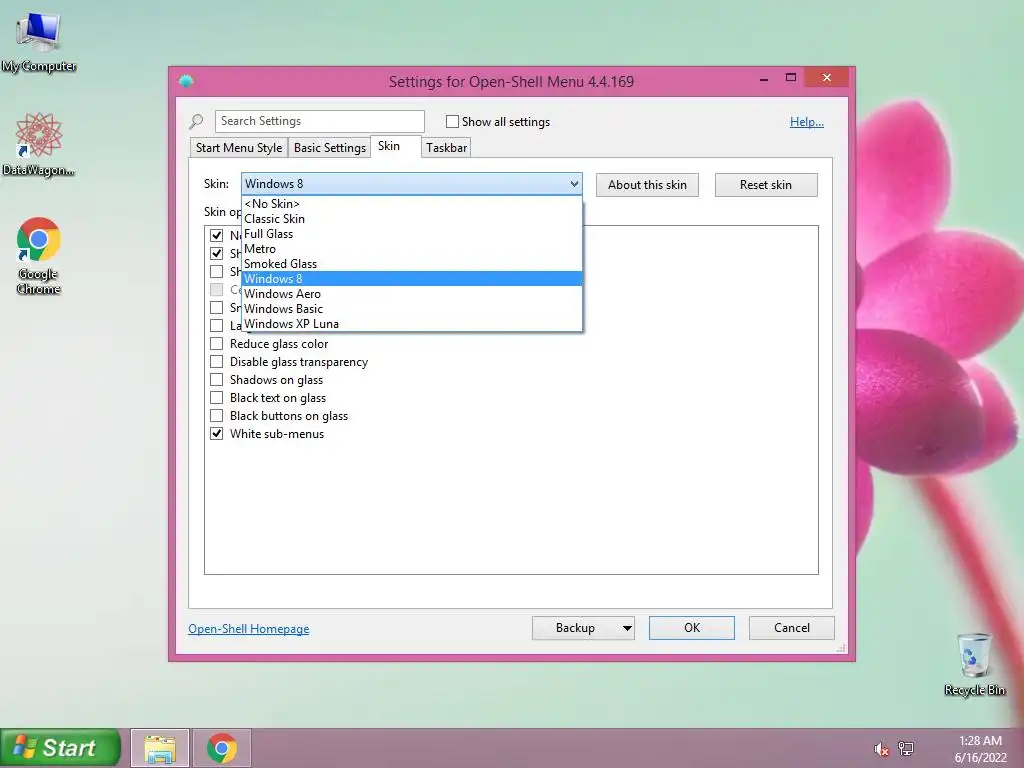Choose Classic Skin option
This screenshot has width=1024, height=768.
click(x=411, y=219)
